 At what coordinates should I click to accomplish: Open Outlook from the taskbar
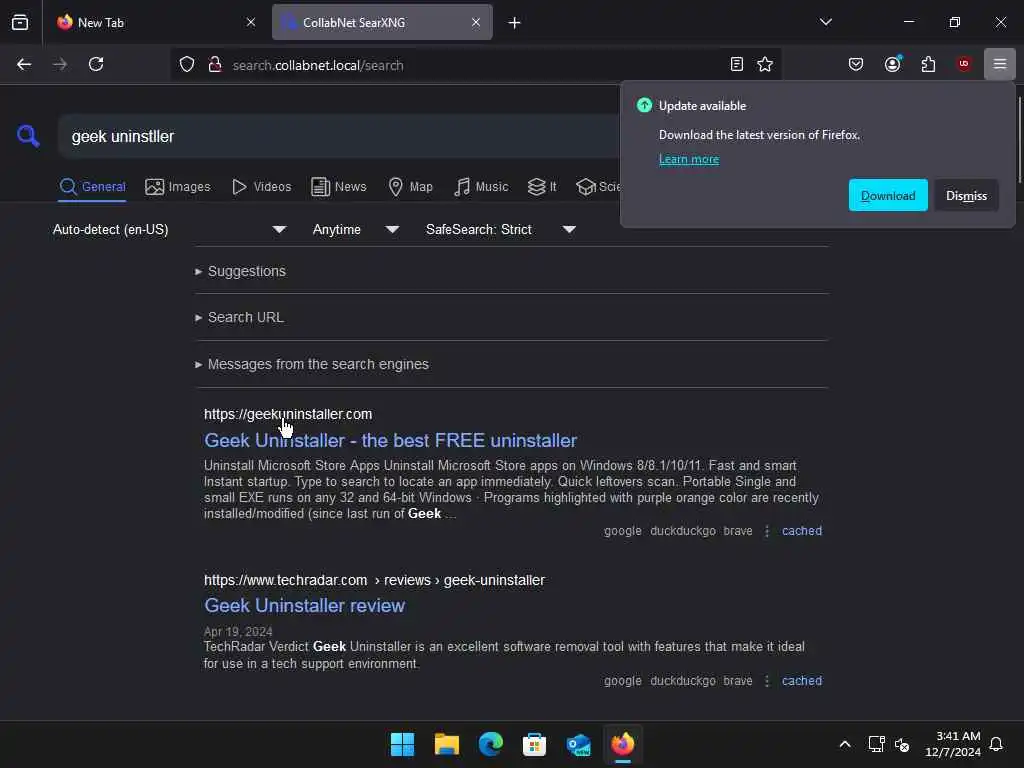coord(579,744)
